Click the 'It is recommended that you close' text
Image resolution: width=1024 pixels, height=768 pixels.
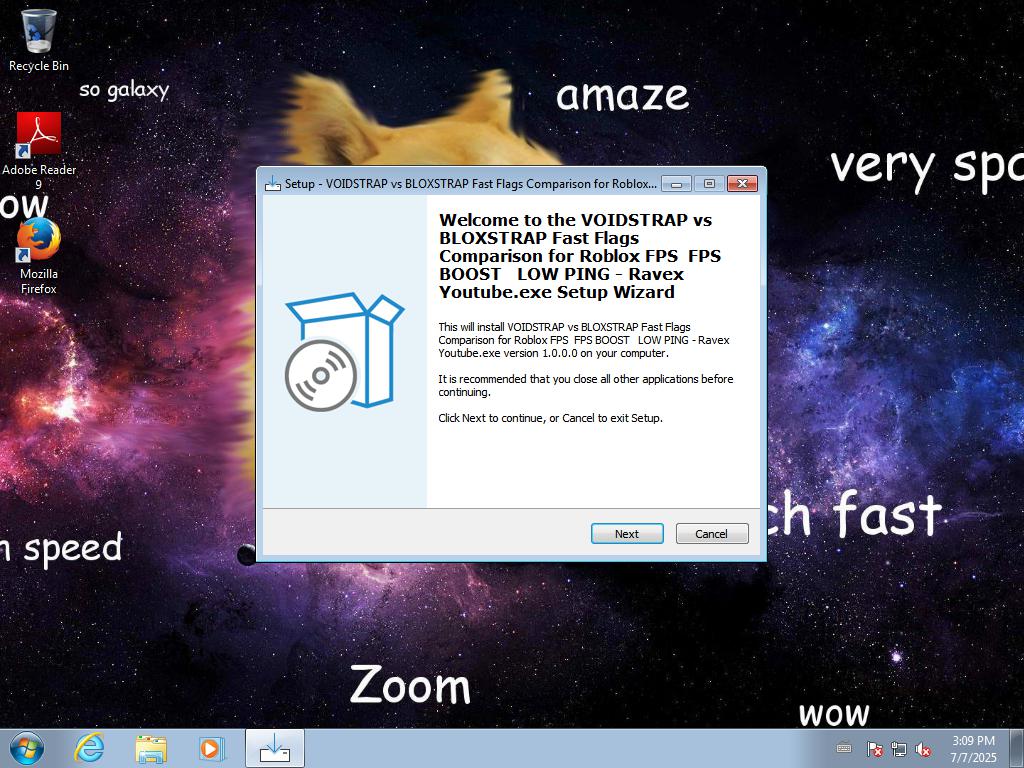[586, 385]
